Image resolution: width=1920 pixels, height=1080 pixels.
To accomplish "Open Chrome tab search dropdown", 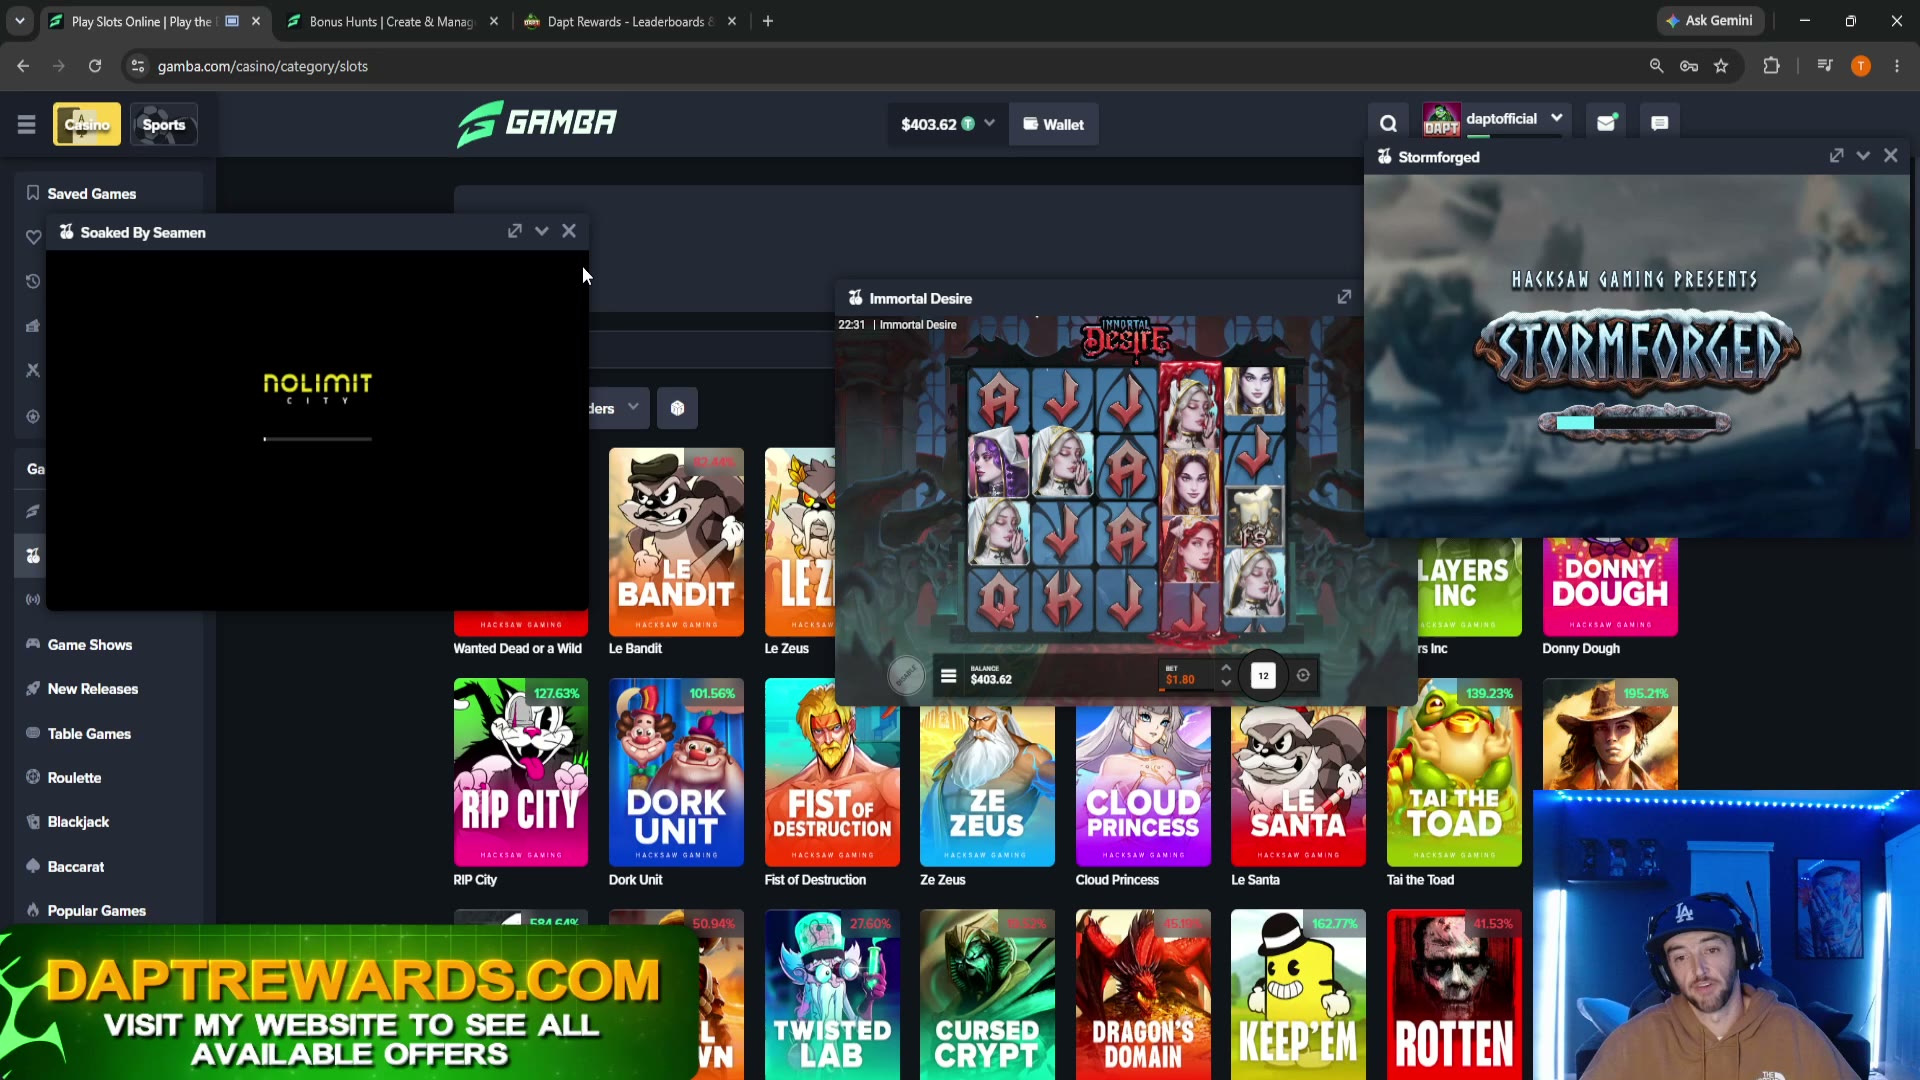I will pyautogui.click(x=20, y=21).
